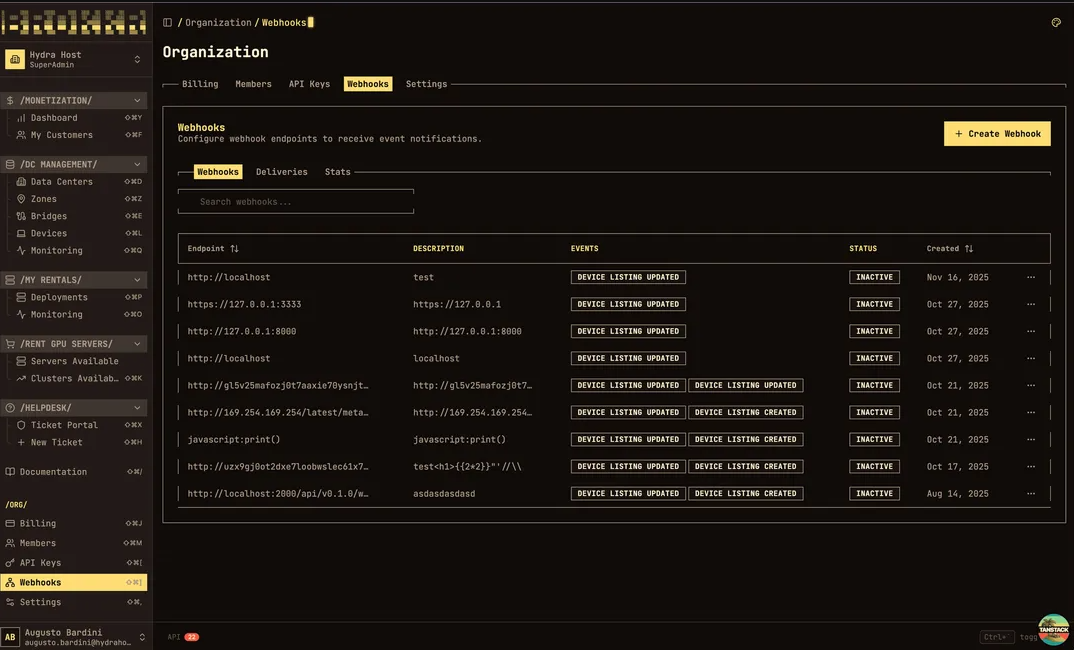The width and height of the screenshot is (1074, 650).
Task: Select the Webhooks sub-tab
Action: (x=218, y=172)
